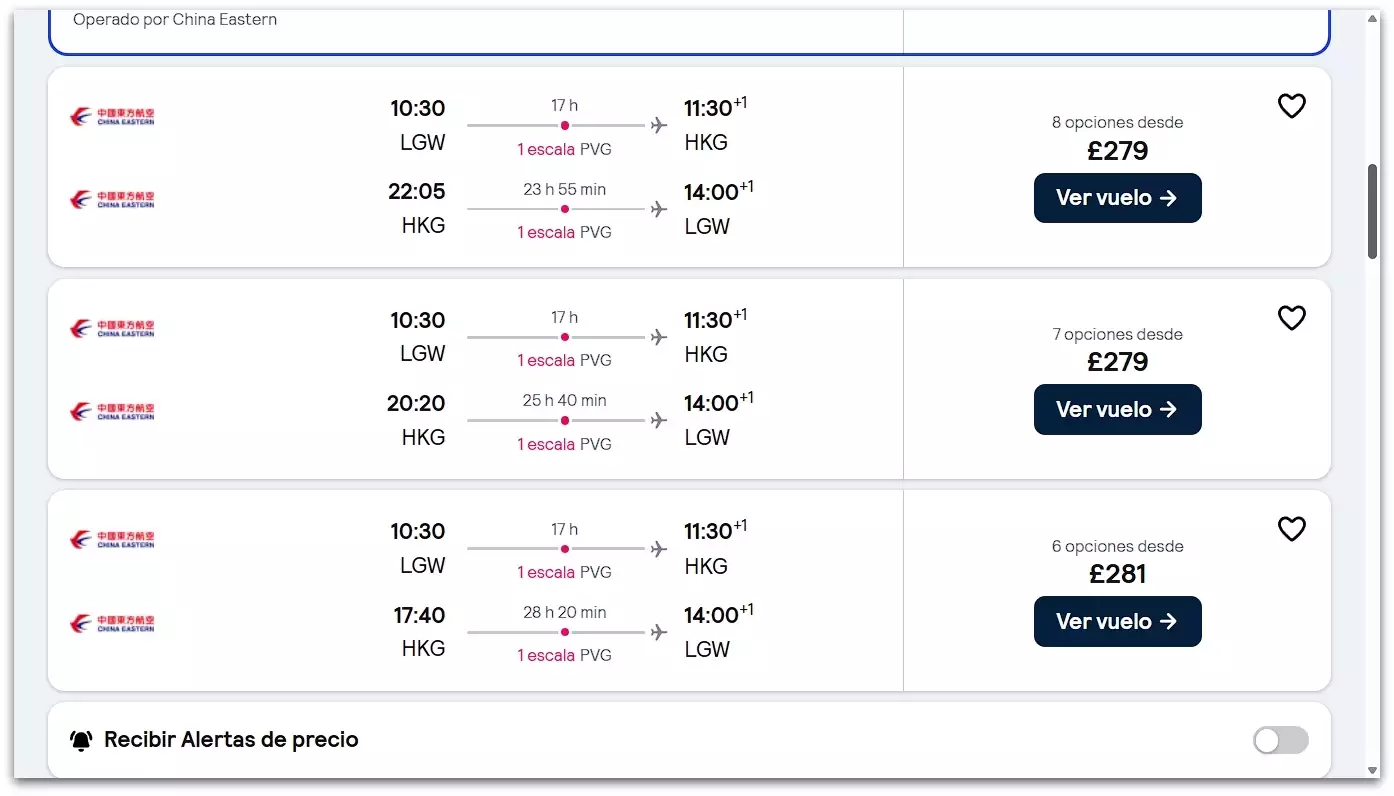Favorite the £279 7-options flight via the heart icon

tap(1292, 318)
